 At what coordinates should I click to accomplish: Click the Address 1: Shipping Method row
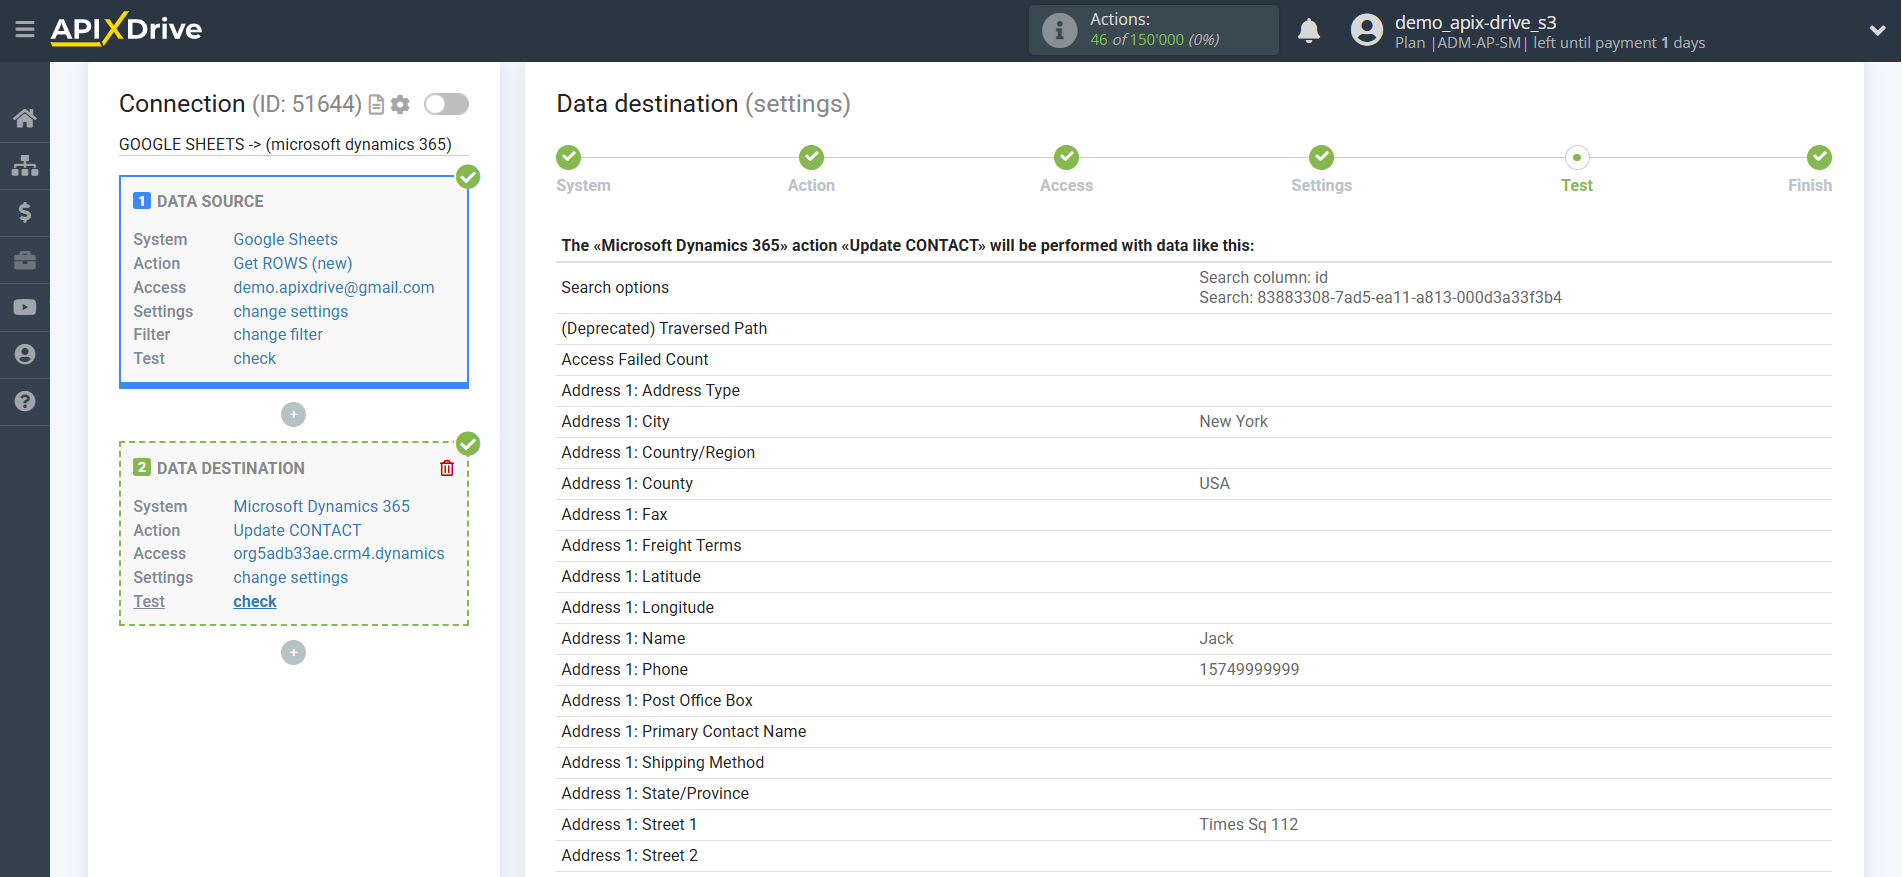[x=1194, y=763]
